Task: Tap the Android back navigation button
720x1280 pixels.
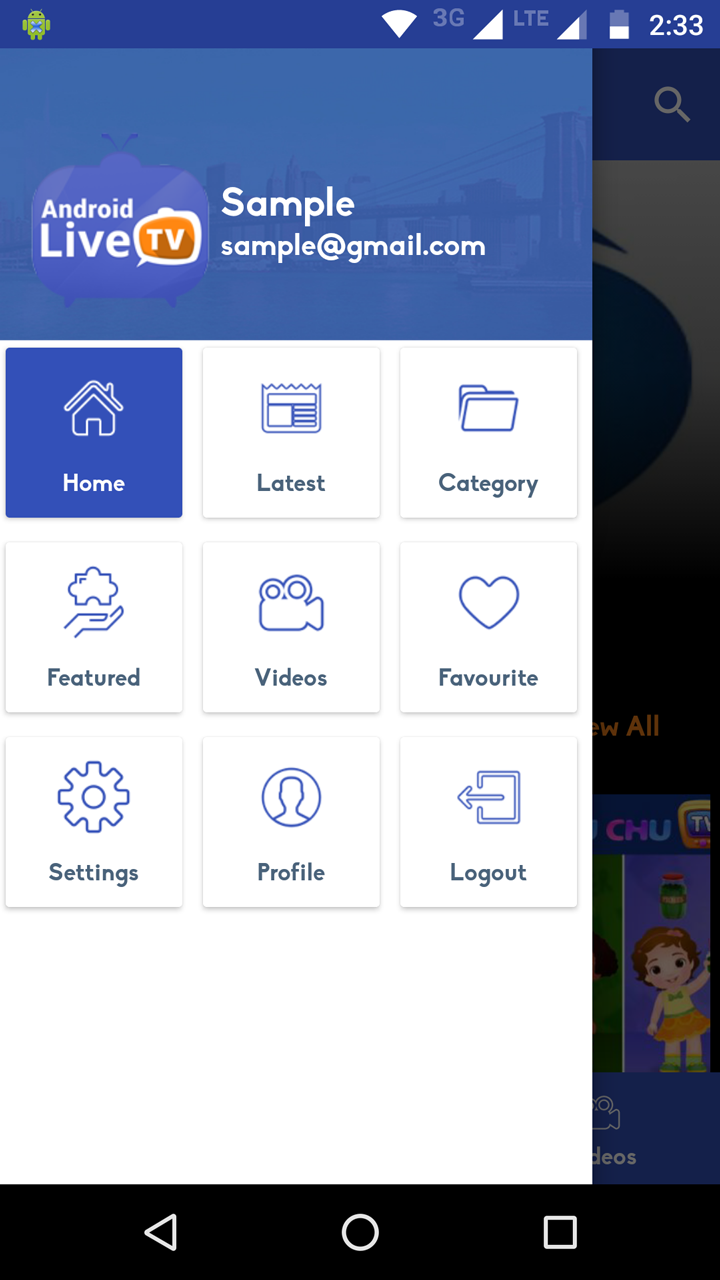Action: [160, 1232]
